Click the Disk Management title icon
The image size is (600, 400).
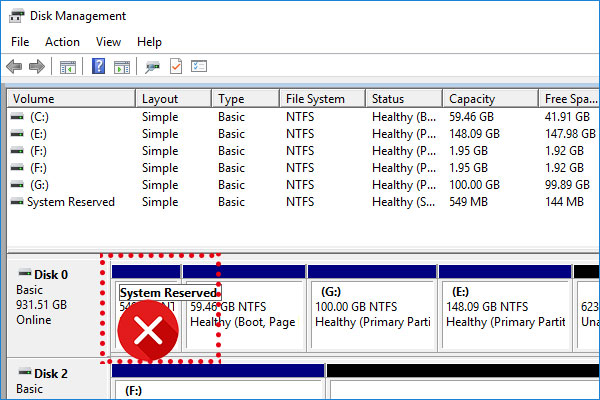[16, 16]
